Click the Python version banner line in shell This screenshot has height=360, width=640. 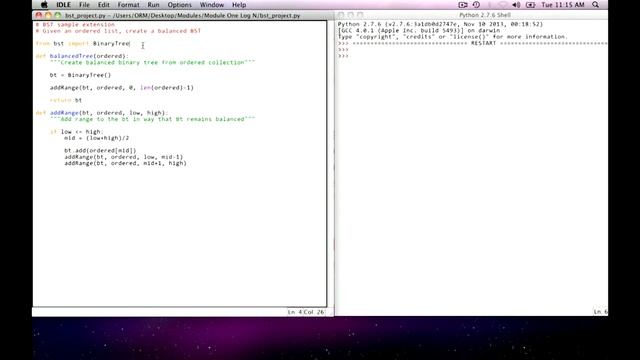(440, 24)
